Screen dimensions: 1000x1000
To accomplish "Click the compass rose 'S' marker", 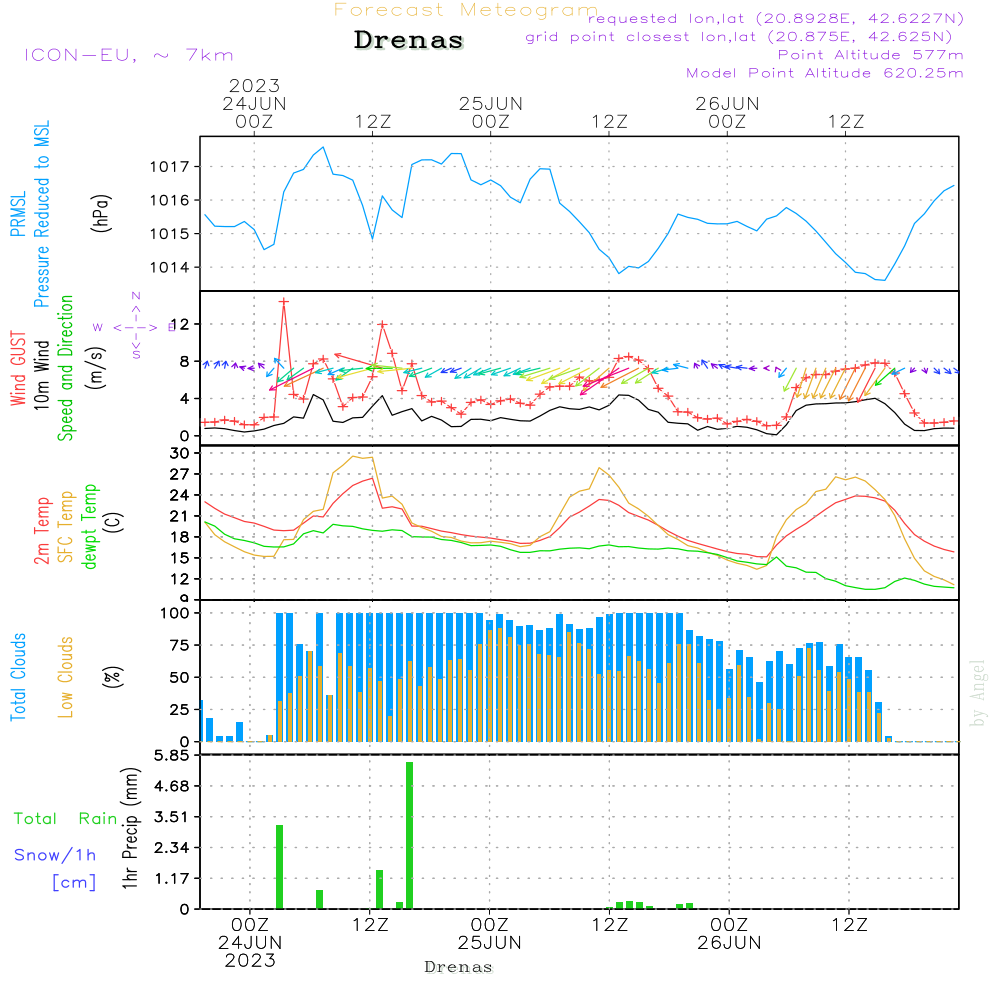I will pyautogui.click(x=136, y=354).
